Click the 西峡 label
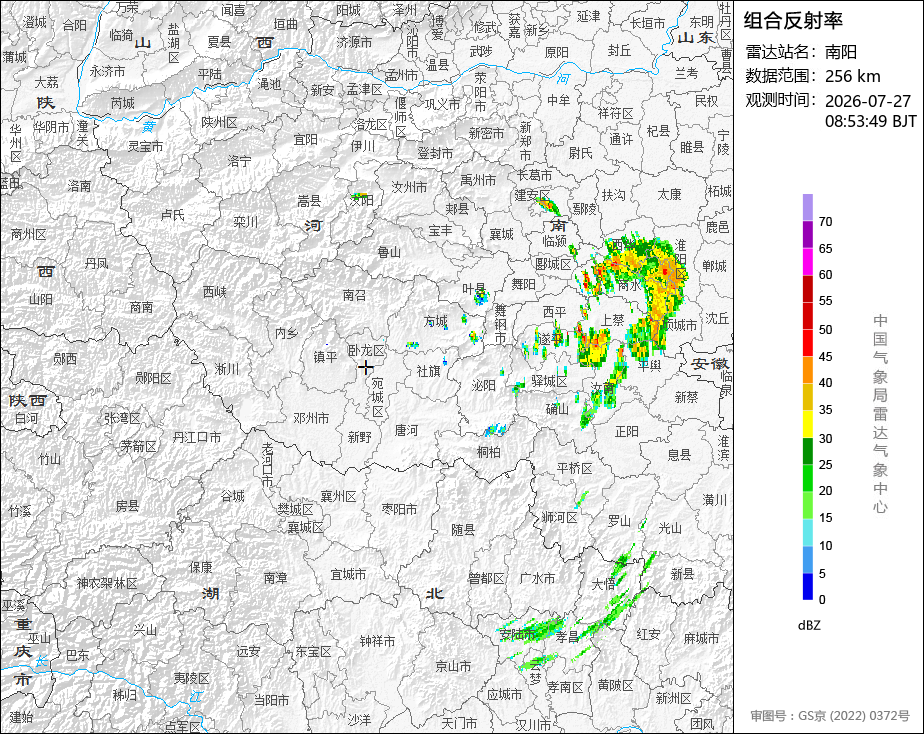 (214, 292)
